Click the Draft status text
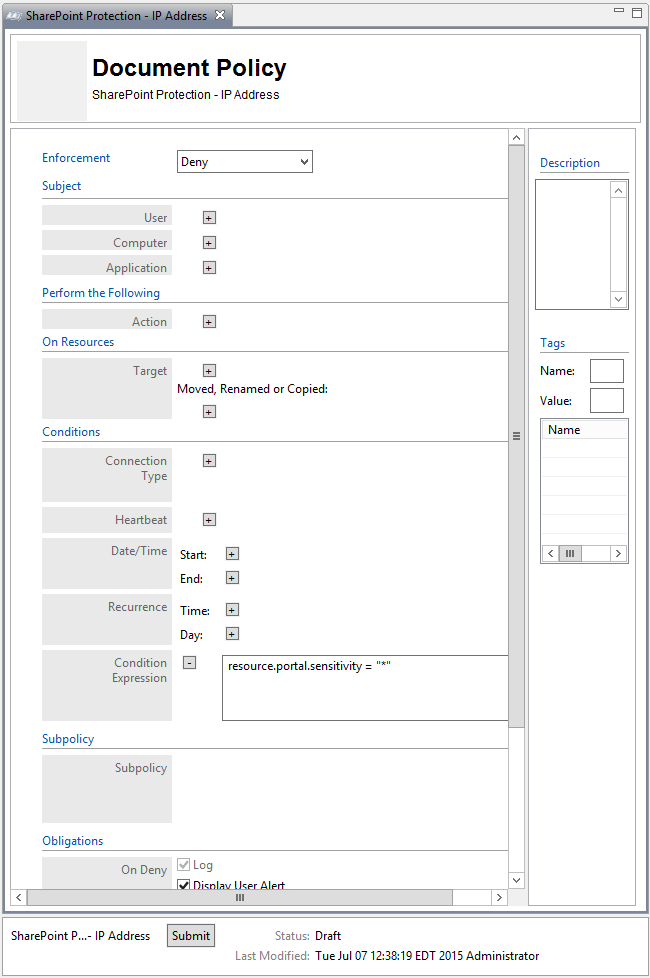Image resolution: width=650 pixels, height=978 pixels. pos(328,936)
